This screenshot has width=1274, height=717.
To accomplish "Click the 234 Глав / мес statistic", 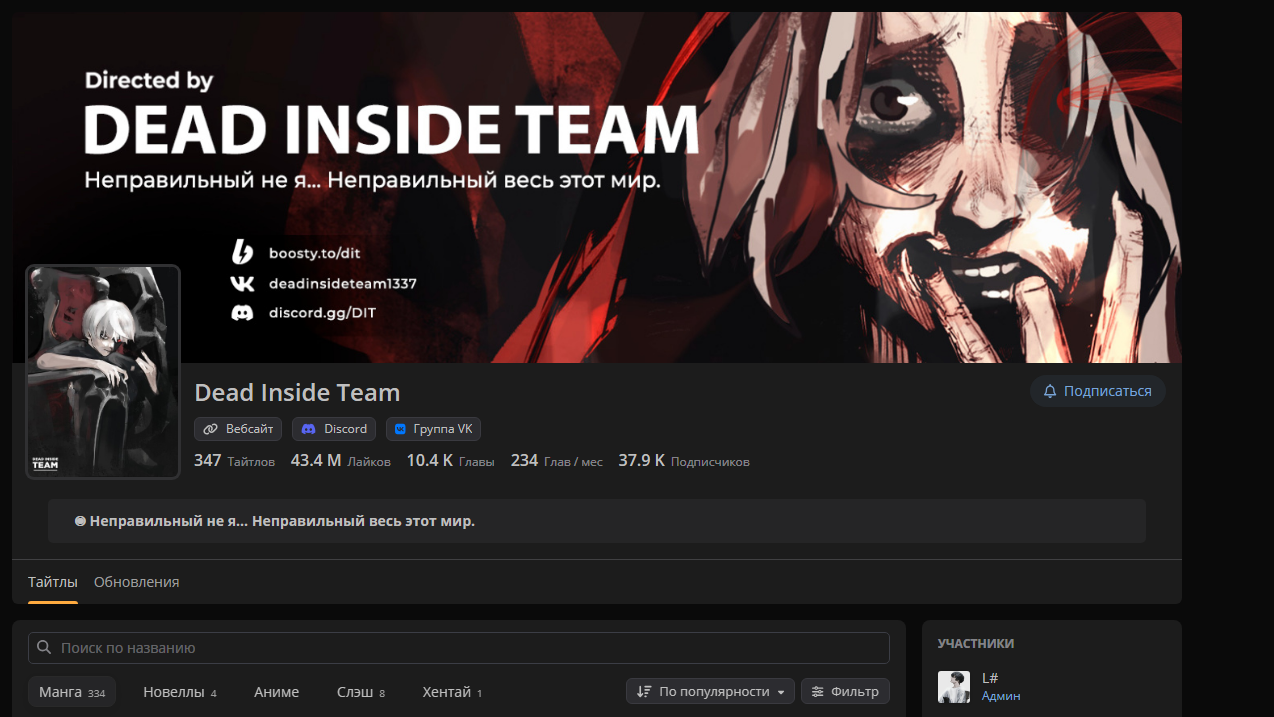I will click(x=557, y=461).
